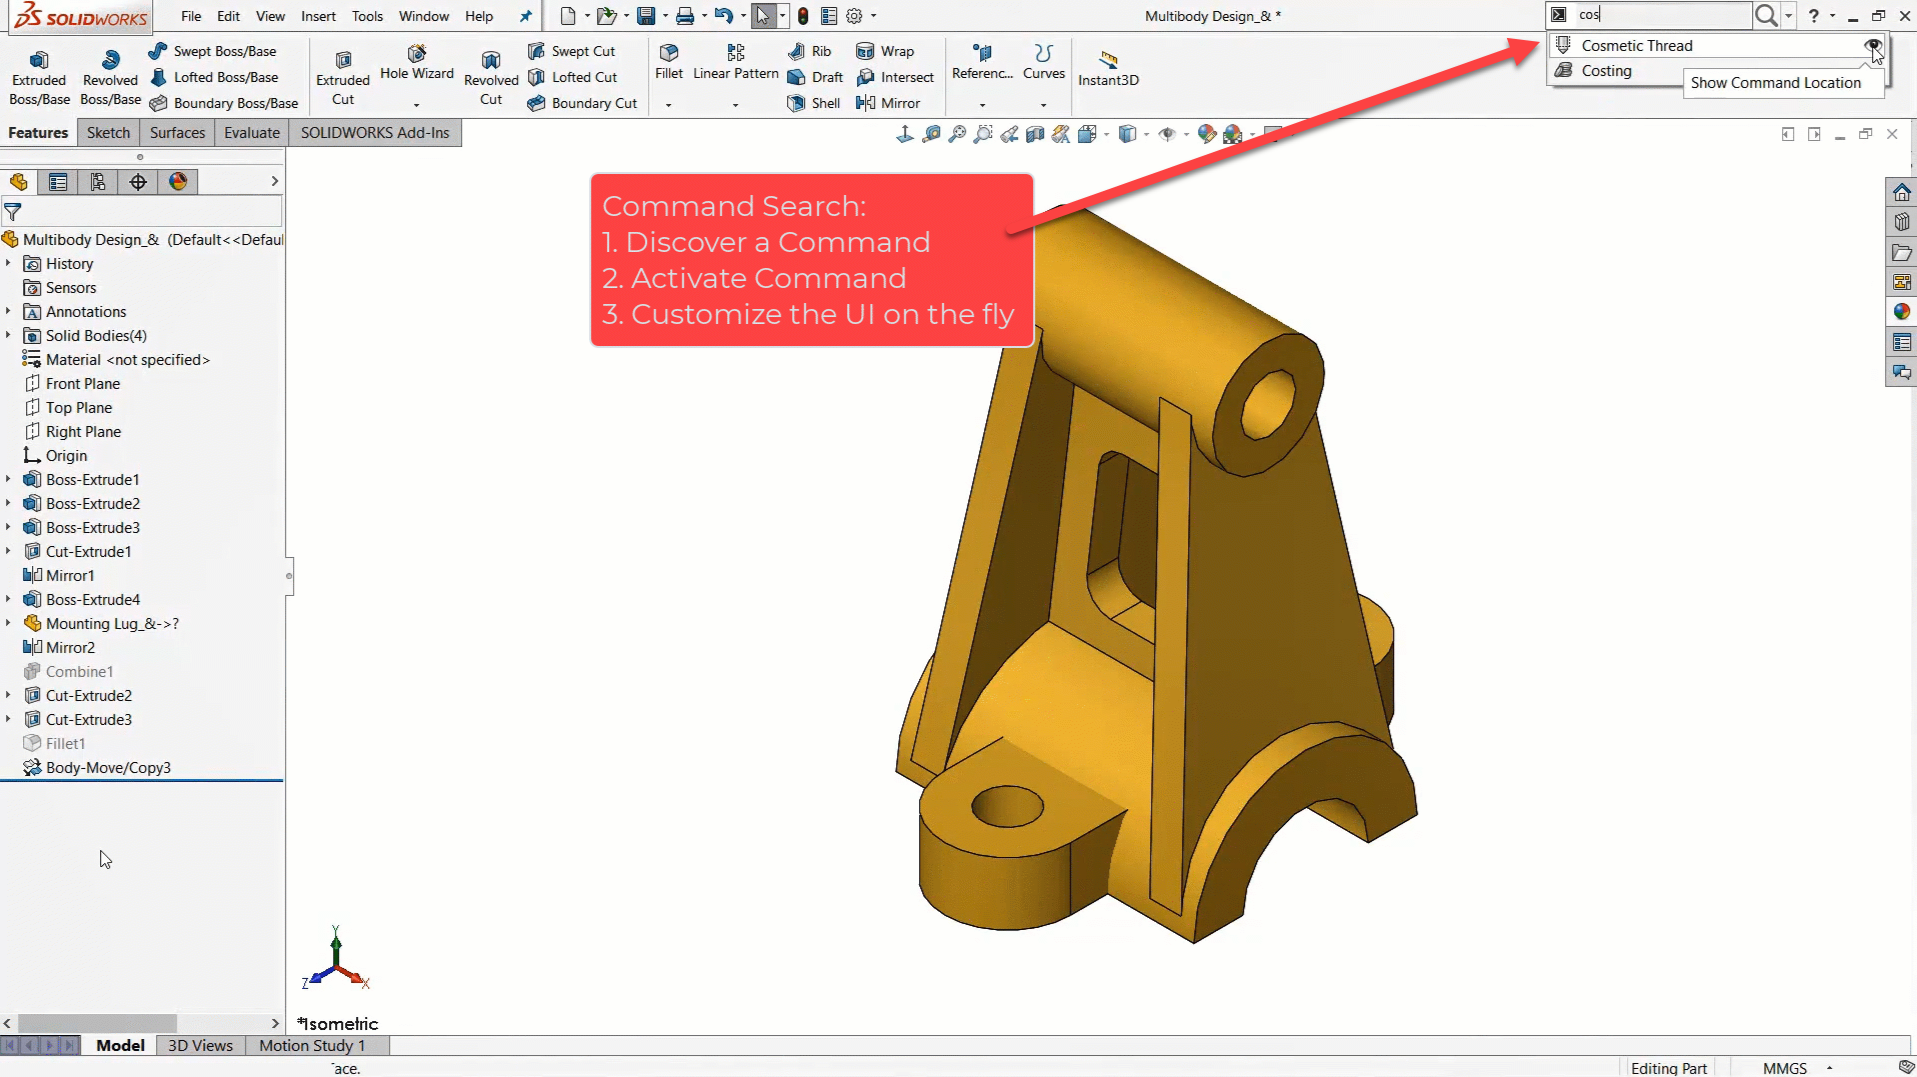Show command location for Cosmetic Thread
The image size is (1917, 1077).
pos(1871,46)
